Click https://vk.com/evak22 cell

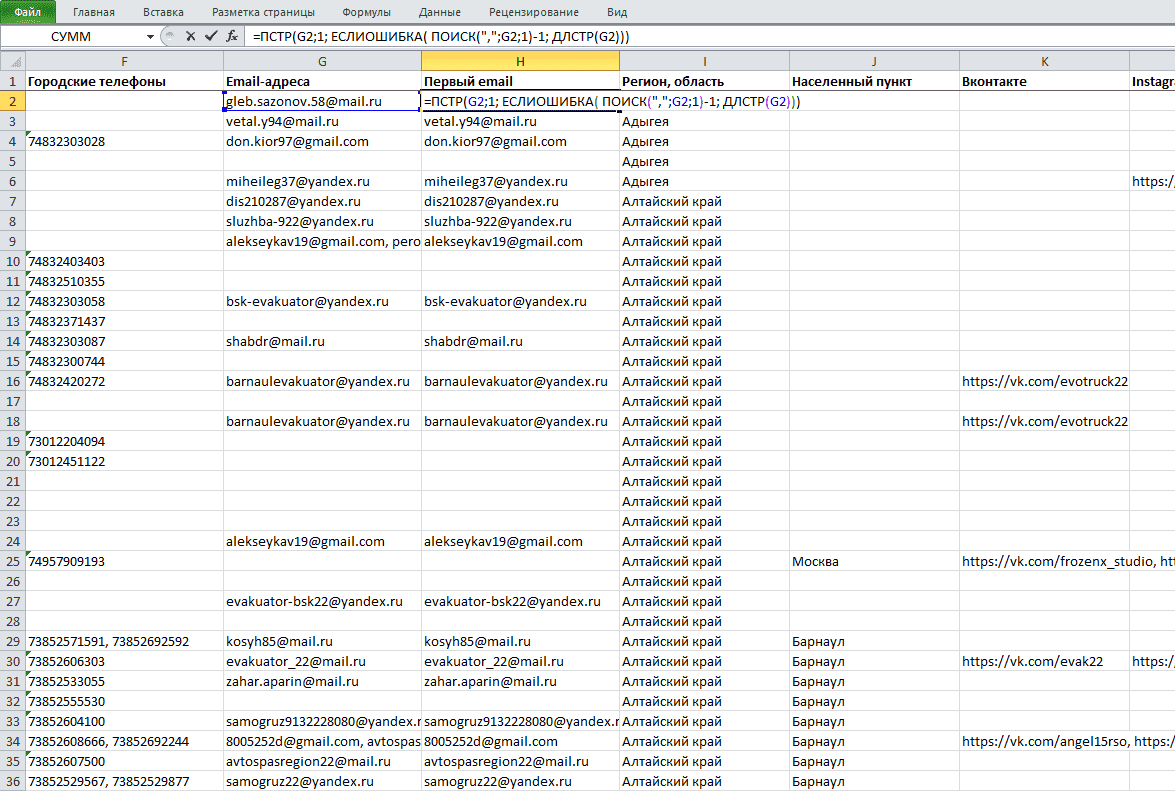click(x=1044, y=661)
